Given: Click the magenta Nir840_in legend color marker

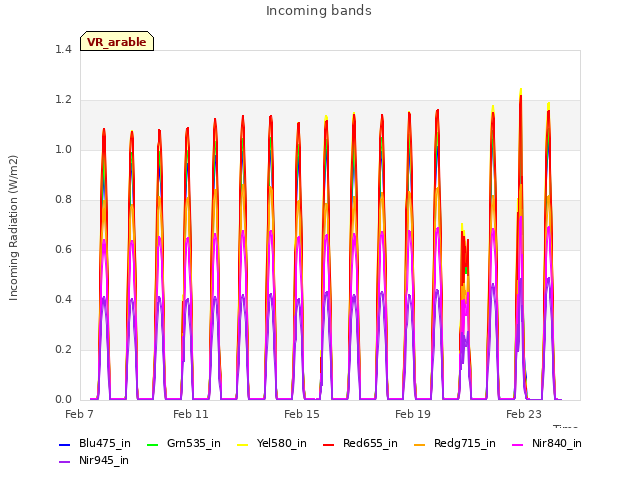Looking at the screenshot, I should point(518,444).
